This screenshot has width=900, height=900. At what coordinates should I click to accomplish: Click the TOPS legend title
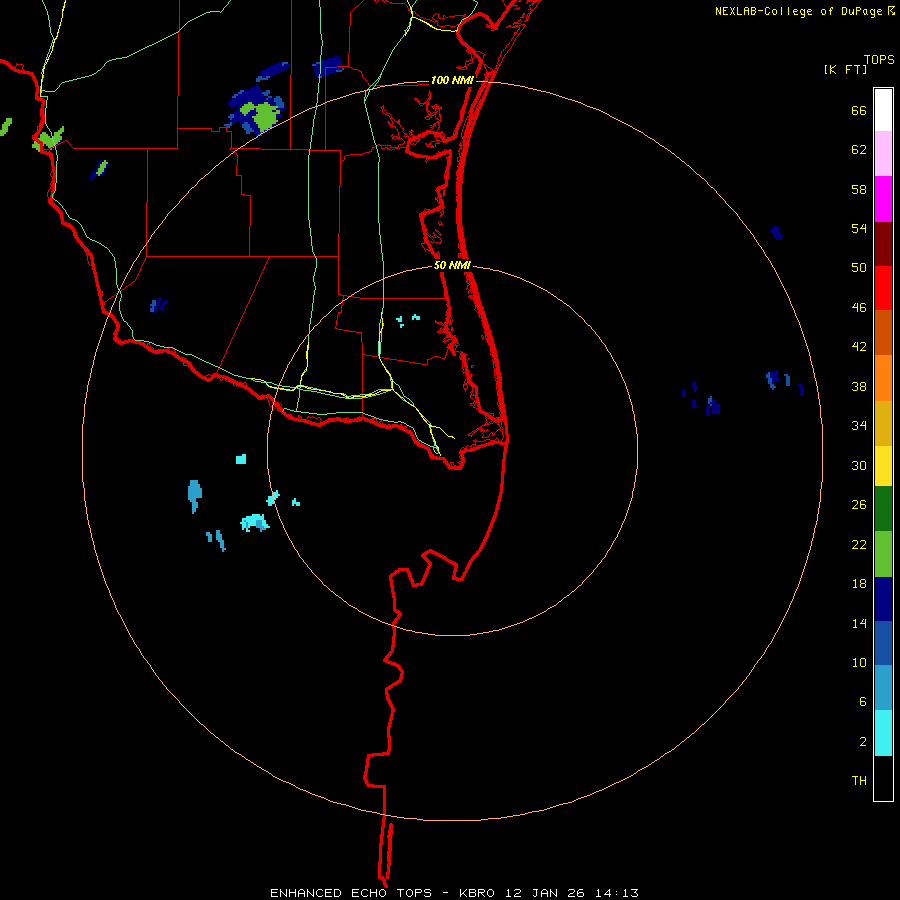879,59
